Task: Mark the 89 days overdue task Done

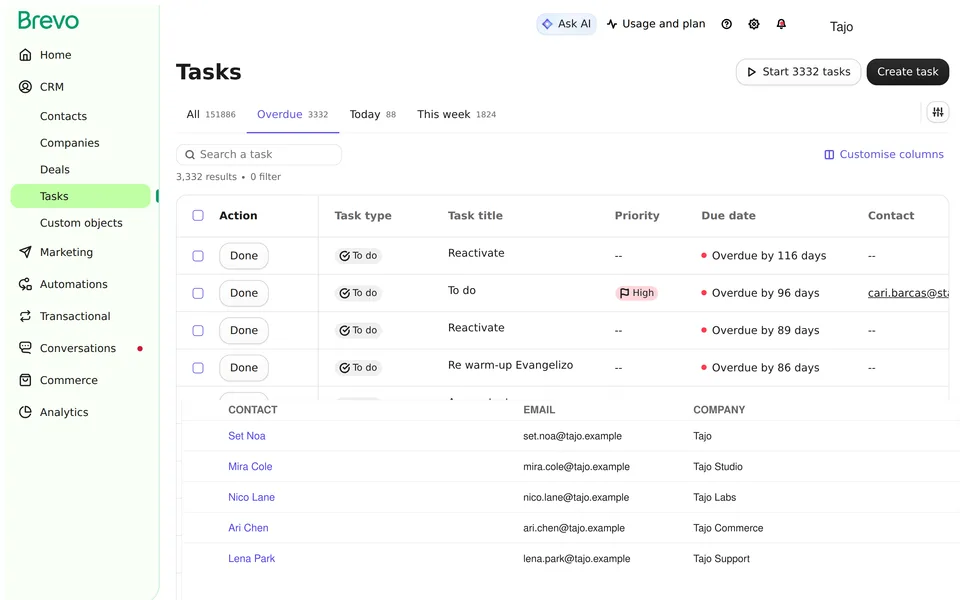Action: [x=244, y=331]
